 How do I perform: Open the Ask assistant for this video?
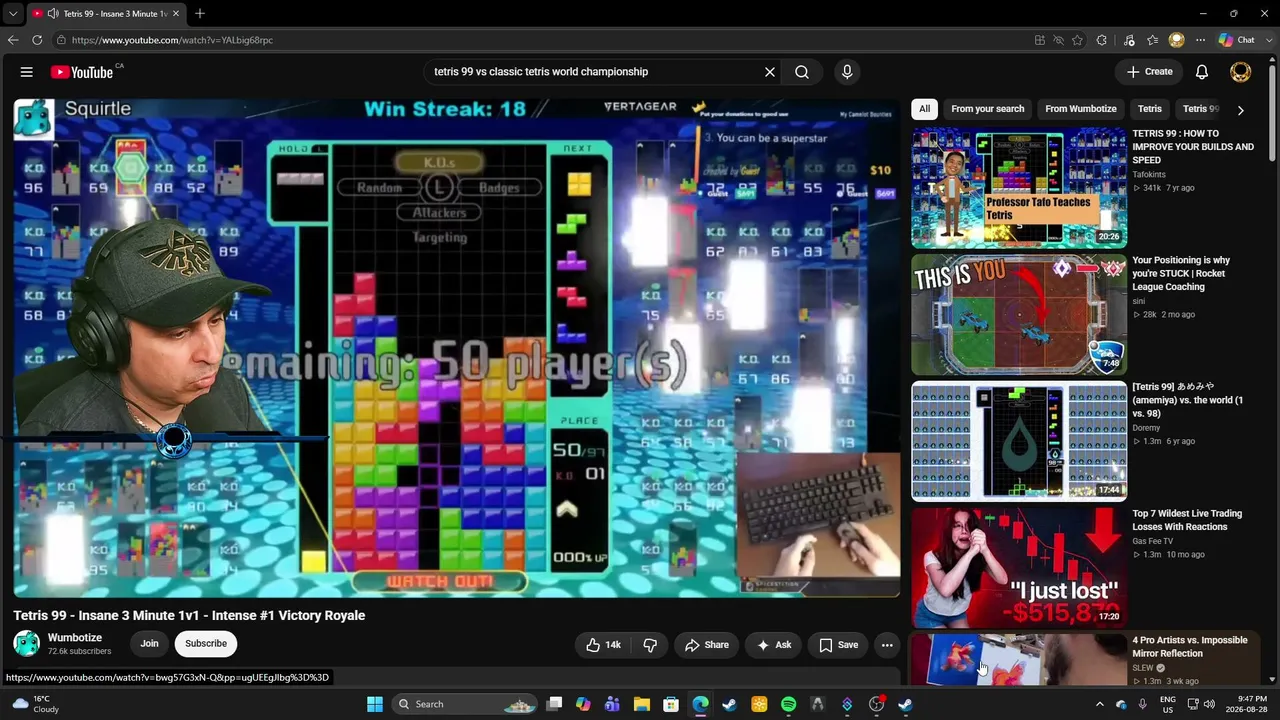click(x=774, y=645)
